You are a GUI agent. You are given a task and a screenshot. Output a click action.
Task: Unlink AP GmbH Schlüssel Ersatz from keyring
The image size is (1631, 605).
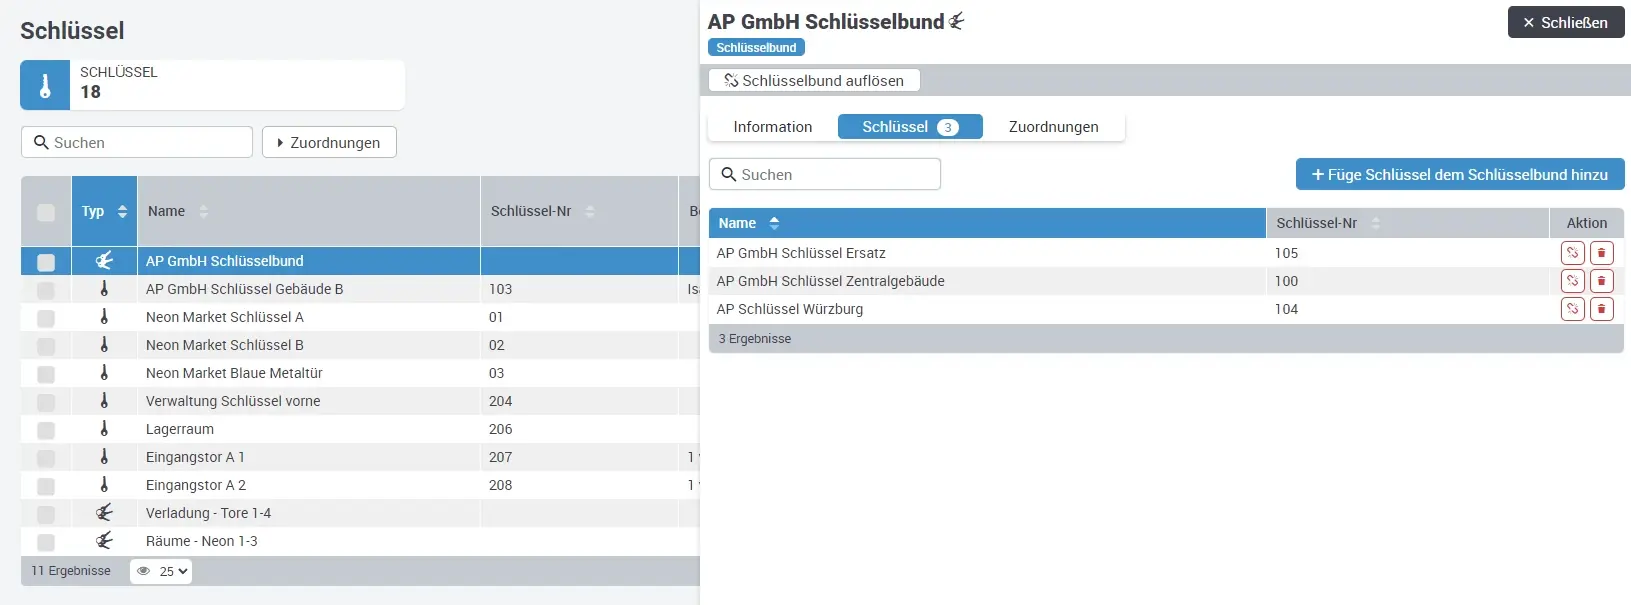coord(1573,253)
